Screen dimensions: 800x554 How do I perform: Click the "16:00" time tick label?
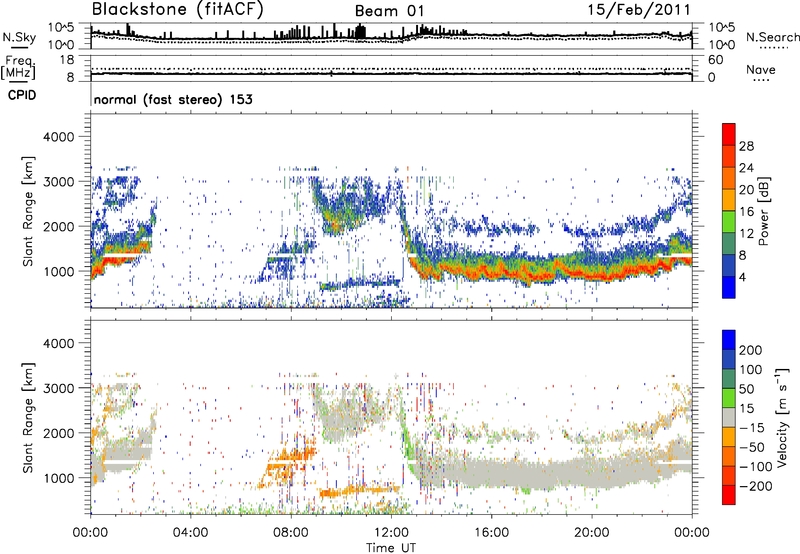point(491,533)
